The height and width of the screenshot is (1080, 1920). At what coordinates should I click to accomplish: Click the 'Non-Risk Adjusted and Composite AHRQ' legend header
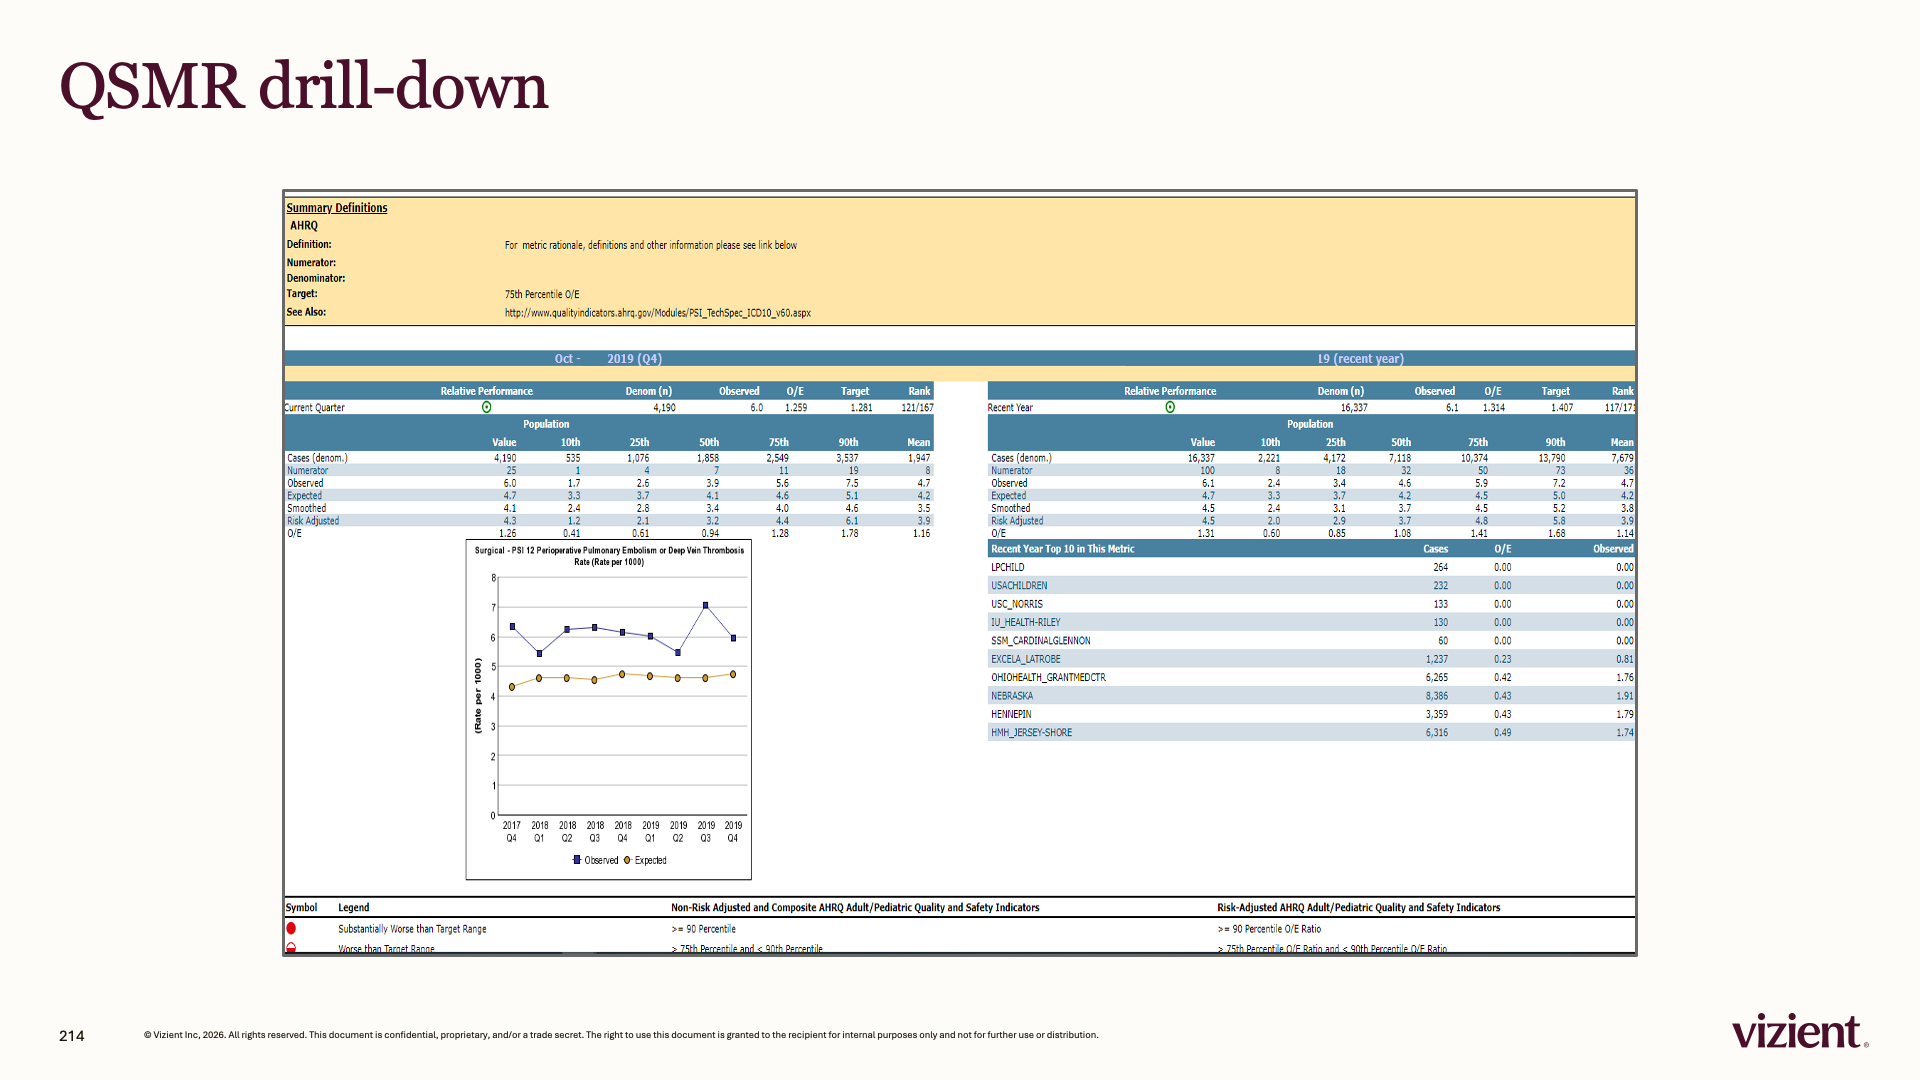click(855, 908)
